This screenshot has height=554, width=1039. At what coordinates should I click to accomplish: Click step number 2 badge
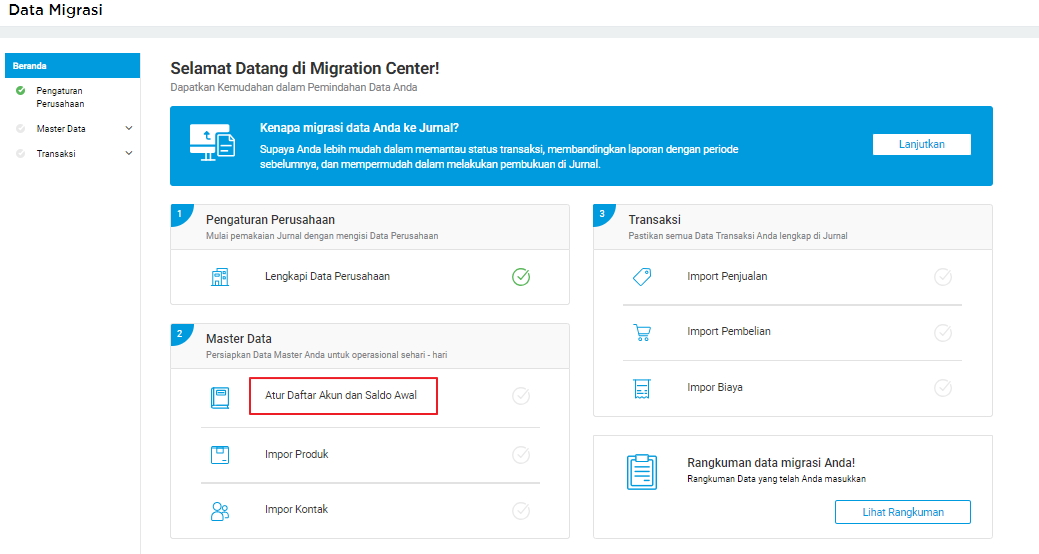[x=180, y=333]
